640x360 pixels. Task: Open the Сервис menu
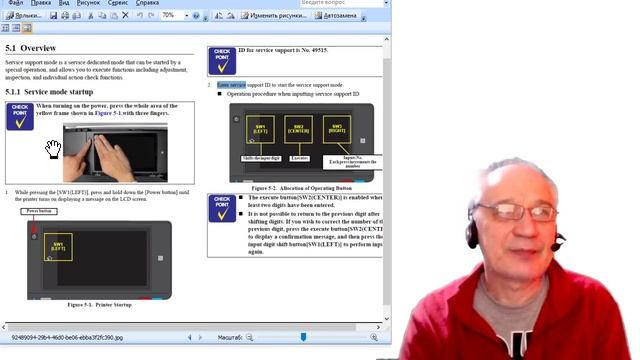coord(118,2)
